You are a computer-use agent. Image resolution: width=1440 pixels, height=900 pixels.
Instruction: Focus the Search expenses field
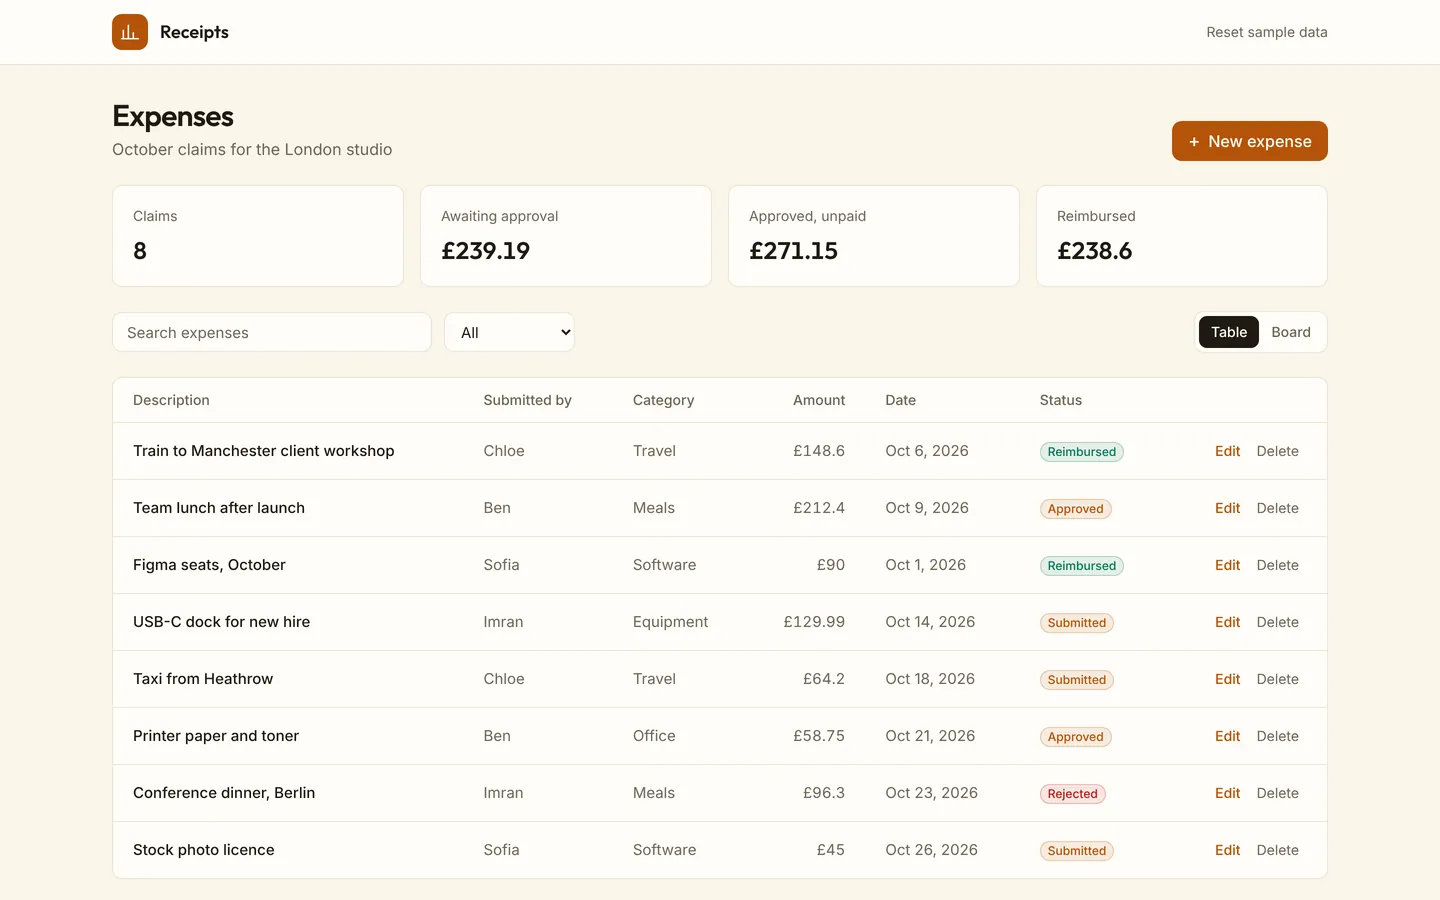tap(272, 332)
